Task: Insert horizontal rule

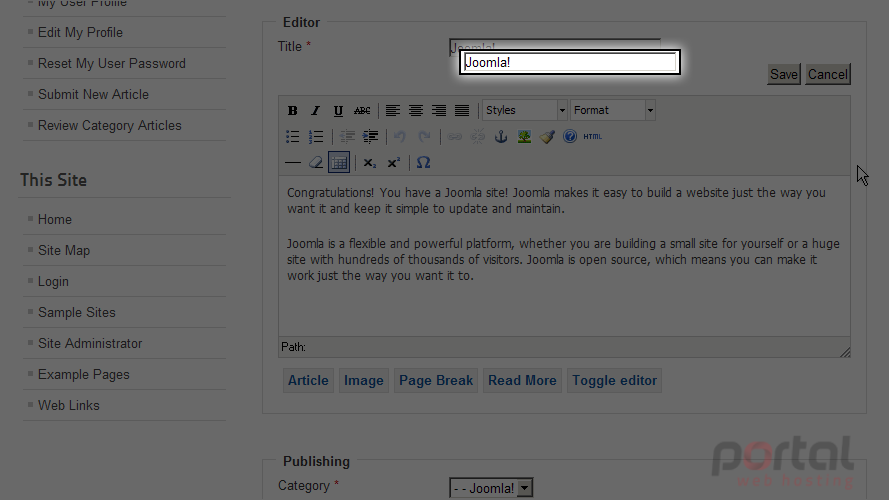Action: [293, 163]
